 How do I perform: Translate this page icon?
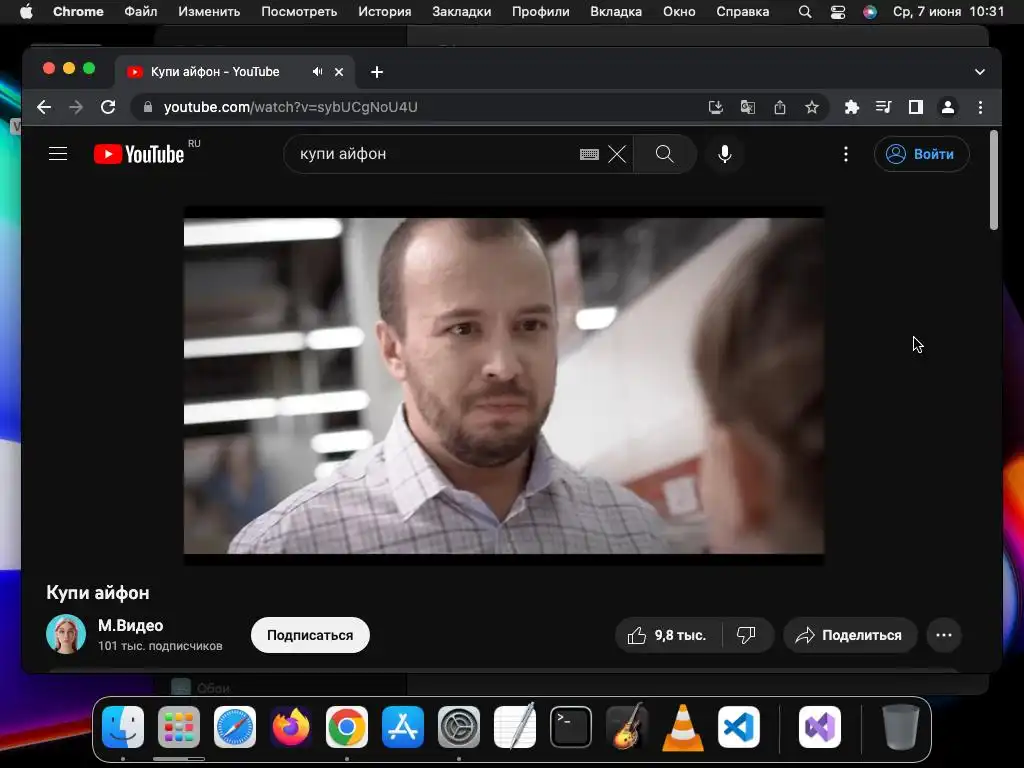pyautogui.click(x=748, y=107)
